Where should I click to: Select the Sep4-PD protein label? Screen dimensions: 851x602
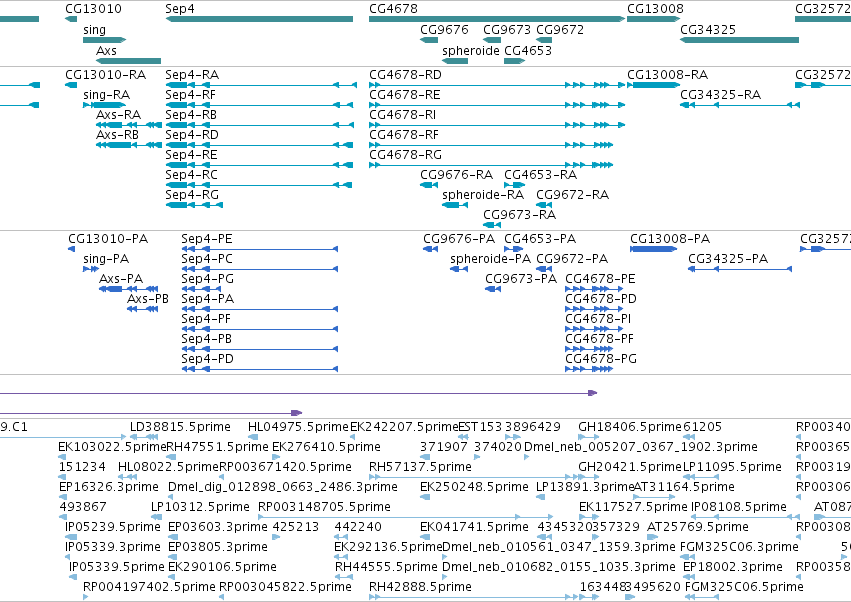coord(207,359)
